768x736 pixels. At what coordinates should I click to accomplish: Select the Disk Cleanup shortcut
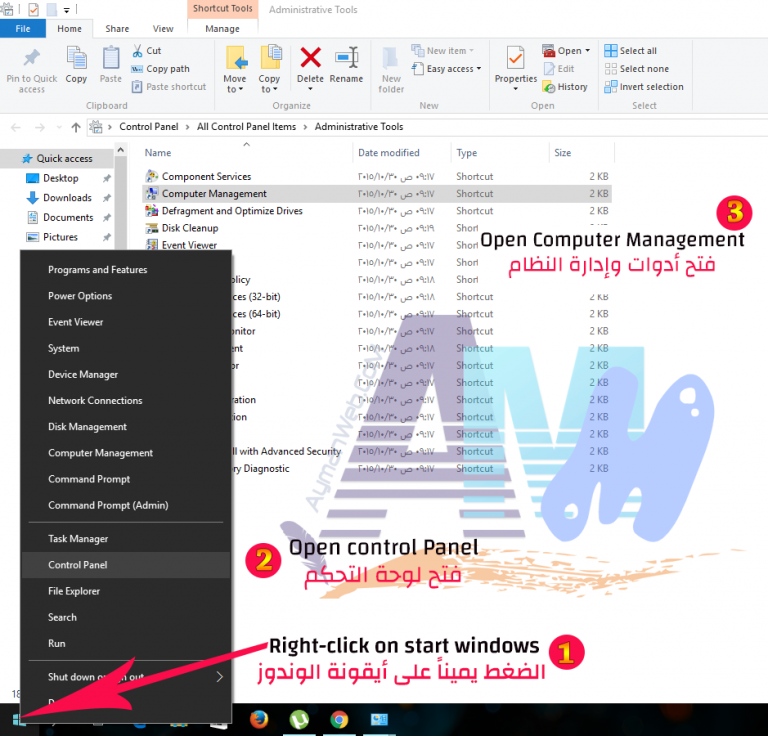190,228
